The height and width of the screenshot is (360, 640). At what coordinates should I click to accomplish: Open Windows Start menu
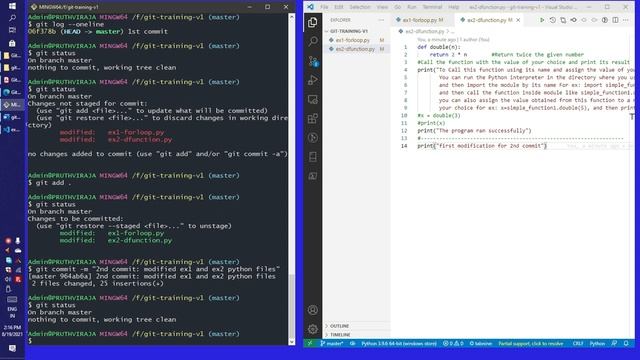pyautogui.click(x=12, y=6)
